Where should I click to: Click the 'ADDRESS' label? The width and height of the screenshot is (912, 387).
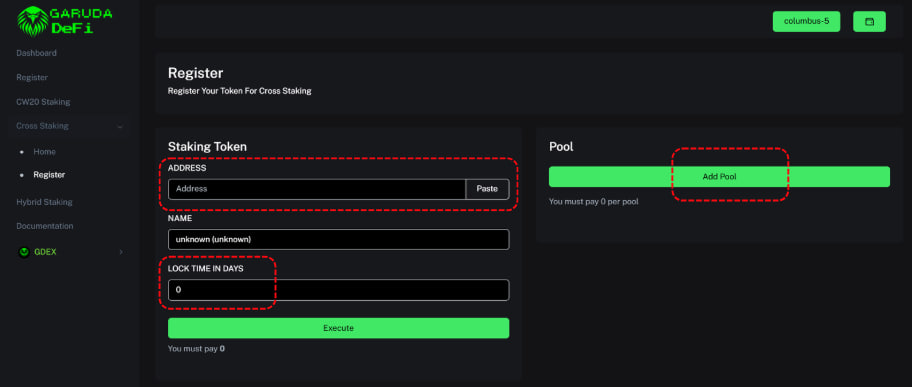click(187, 168)
